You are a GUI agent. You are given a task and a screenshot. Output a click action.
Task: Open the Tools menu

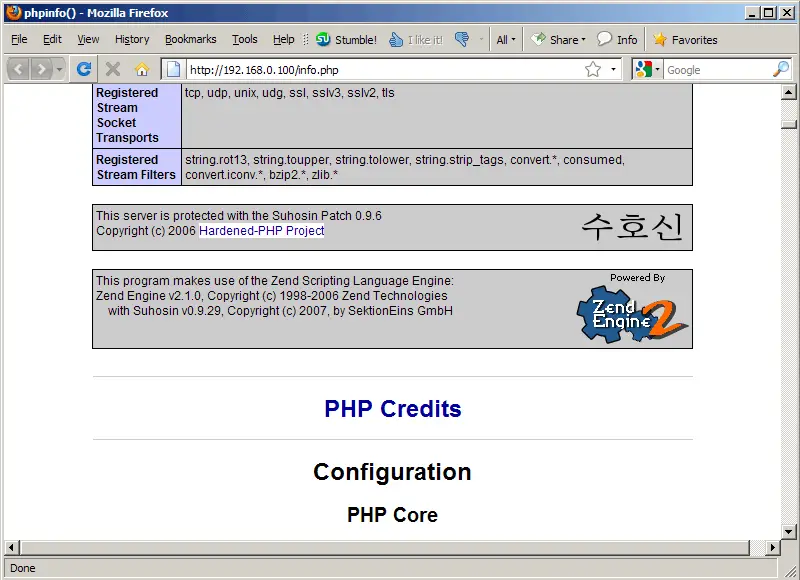(x=244, y=39)
